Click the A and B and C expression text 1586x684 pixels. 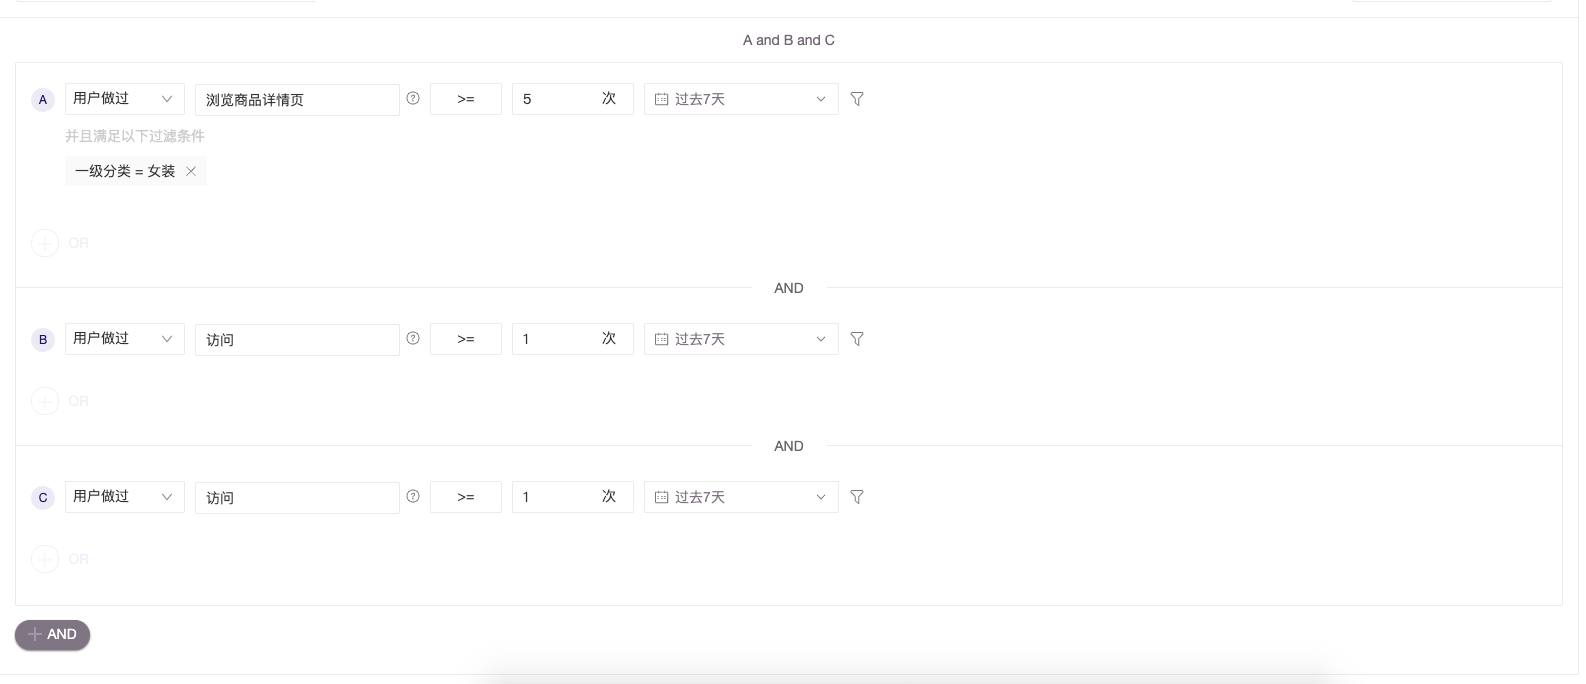789,40
